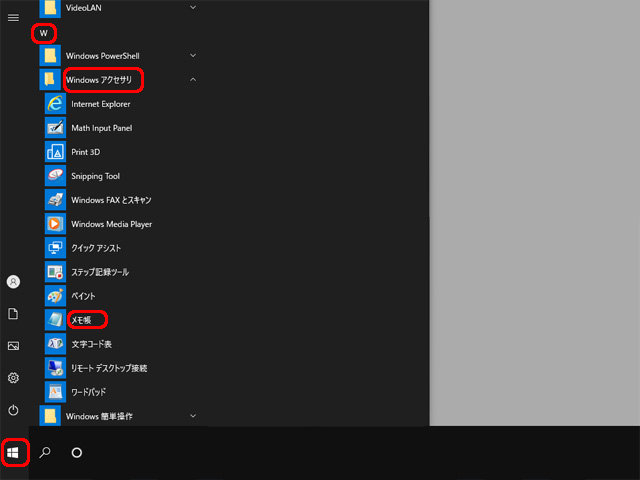Open Print 3D entry
640x480 pixels.
point(86,152)
